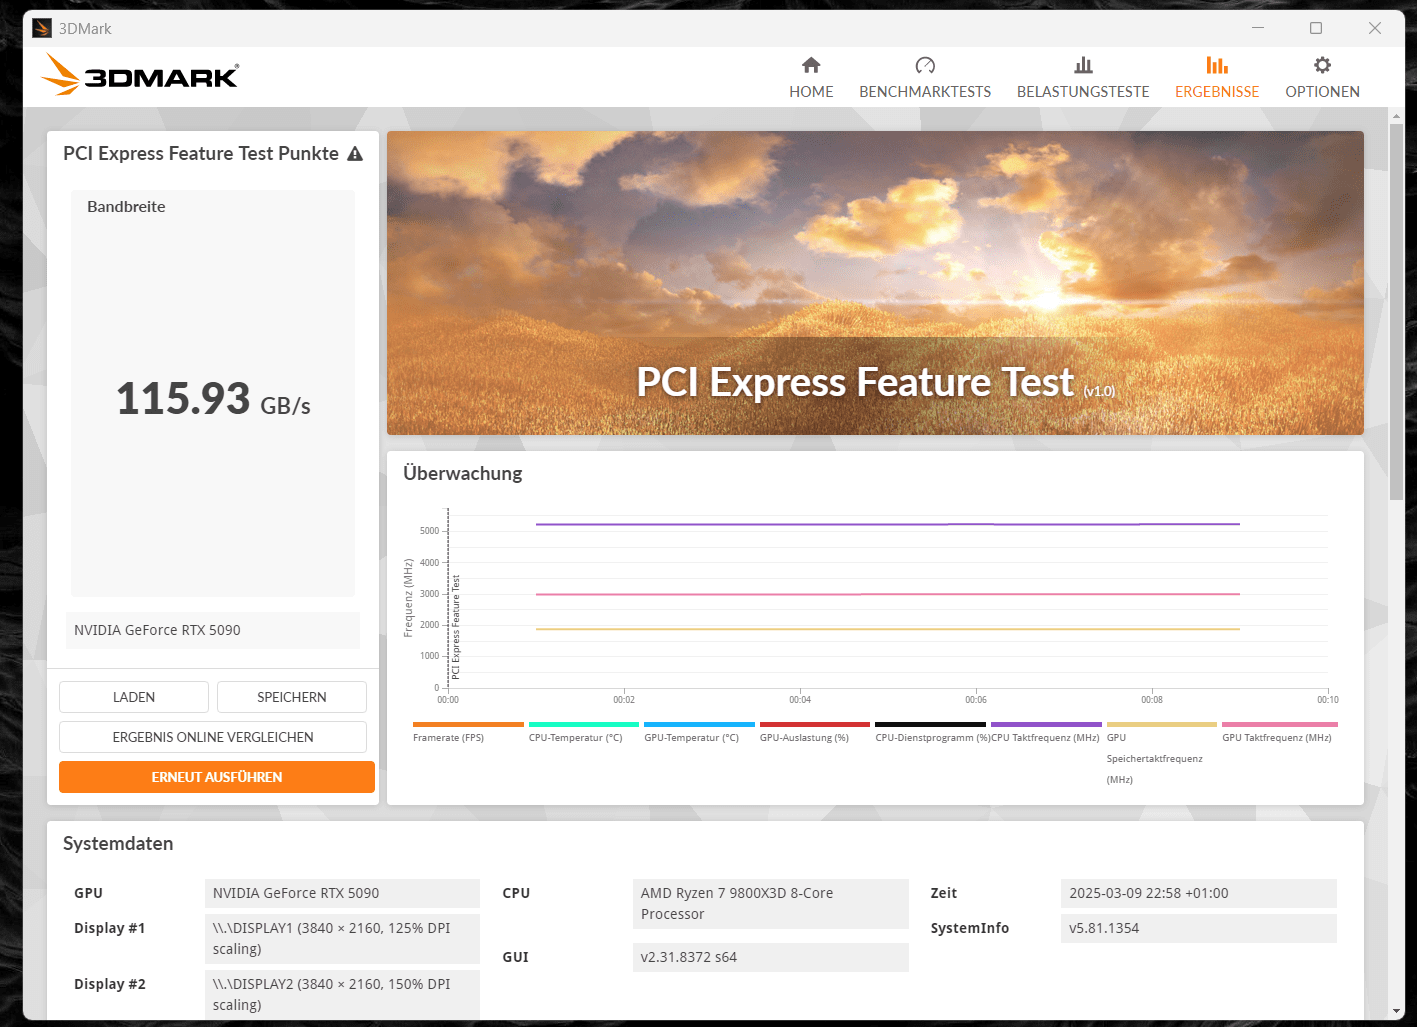Image resolution: width=1417 pixels, height=1027 pixels.
Task: Minimize the 3DMark window
Action: 1258,28
